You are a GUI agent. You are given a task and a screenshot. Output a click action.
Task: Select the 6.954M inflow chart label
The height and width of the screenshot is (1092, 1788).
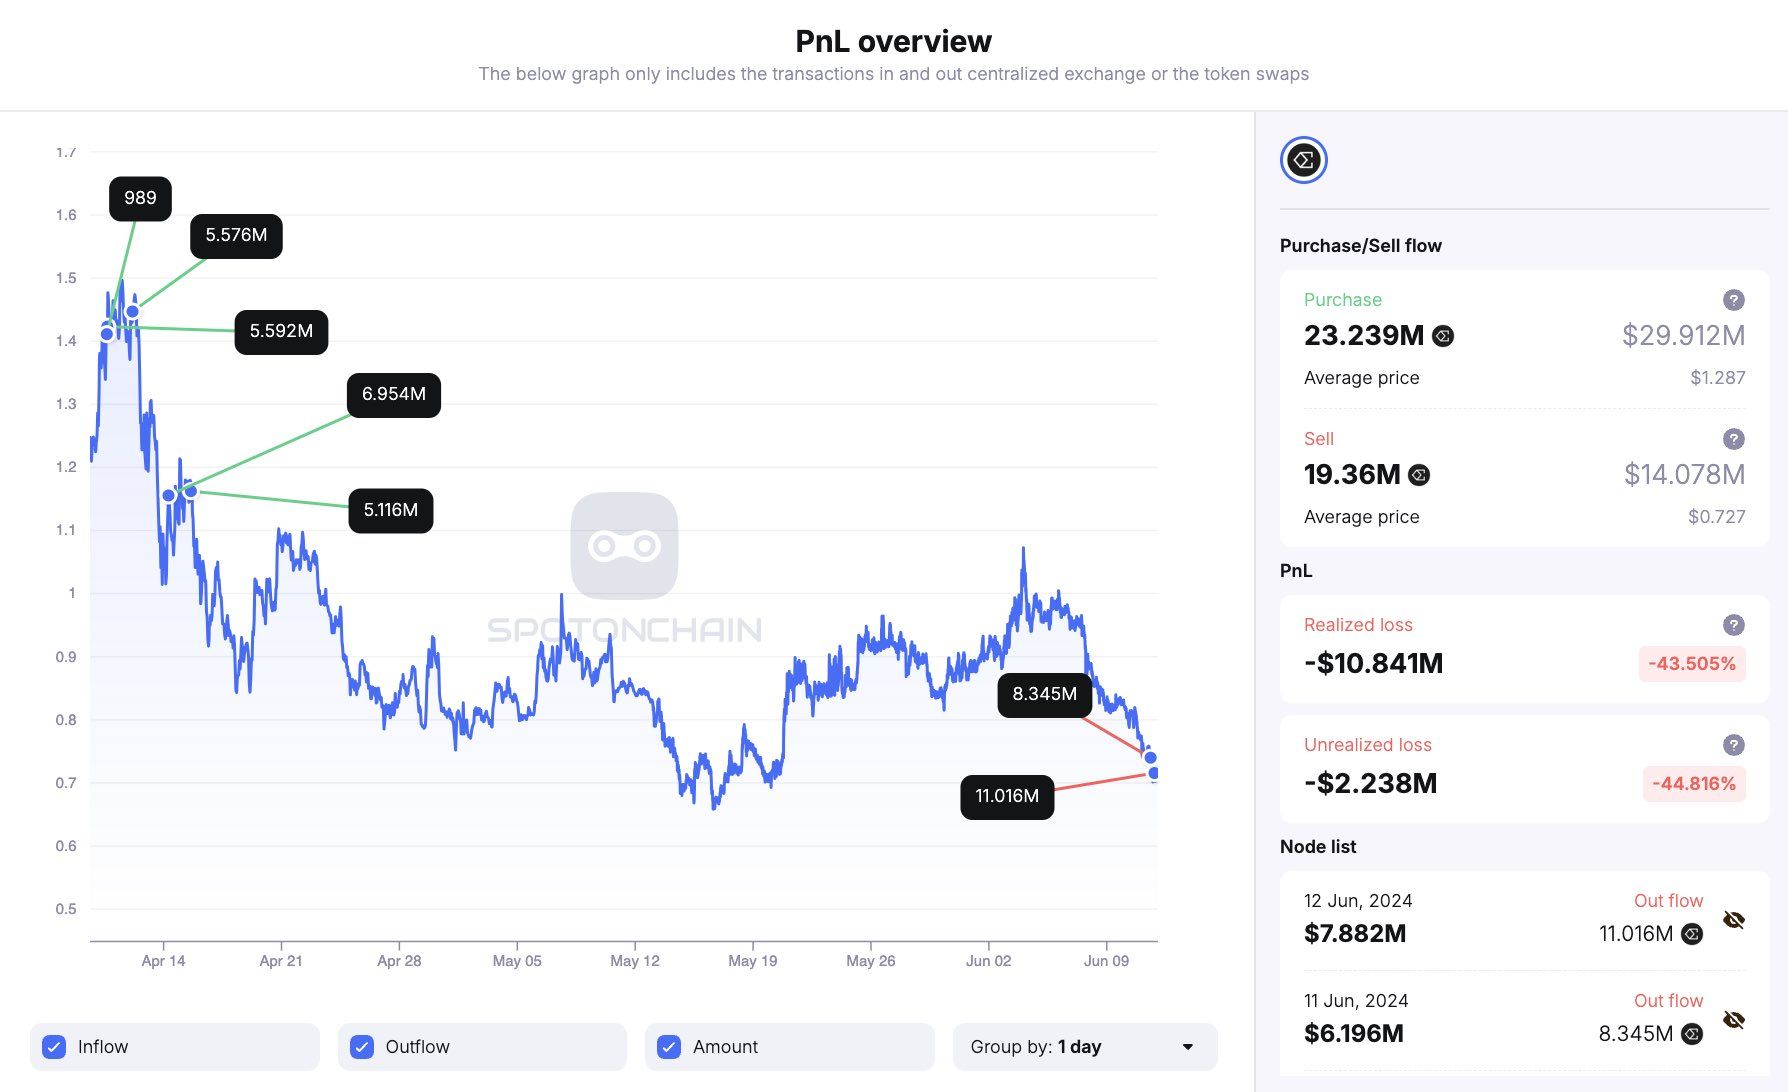point(394,395)
